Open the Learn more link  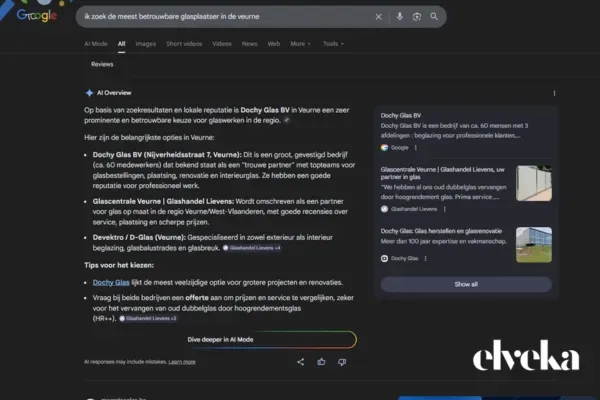[182, 362]
